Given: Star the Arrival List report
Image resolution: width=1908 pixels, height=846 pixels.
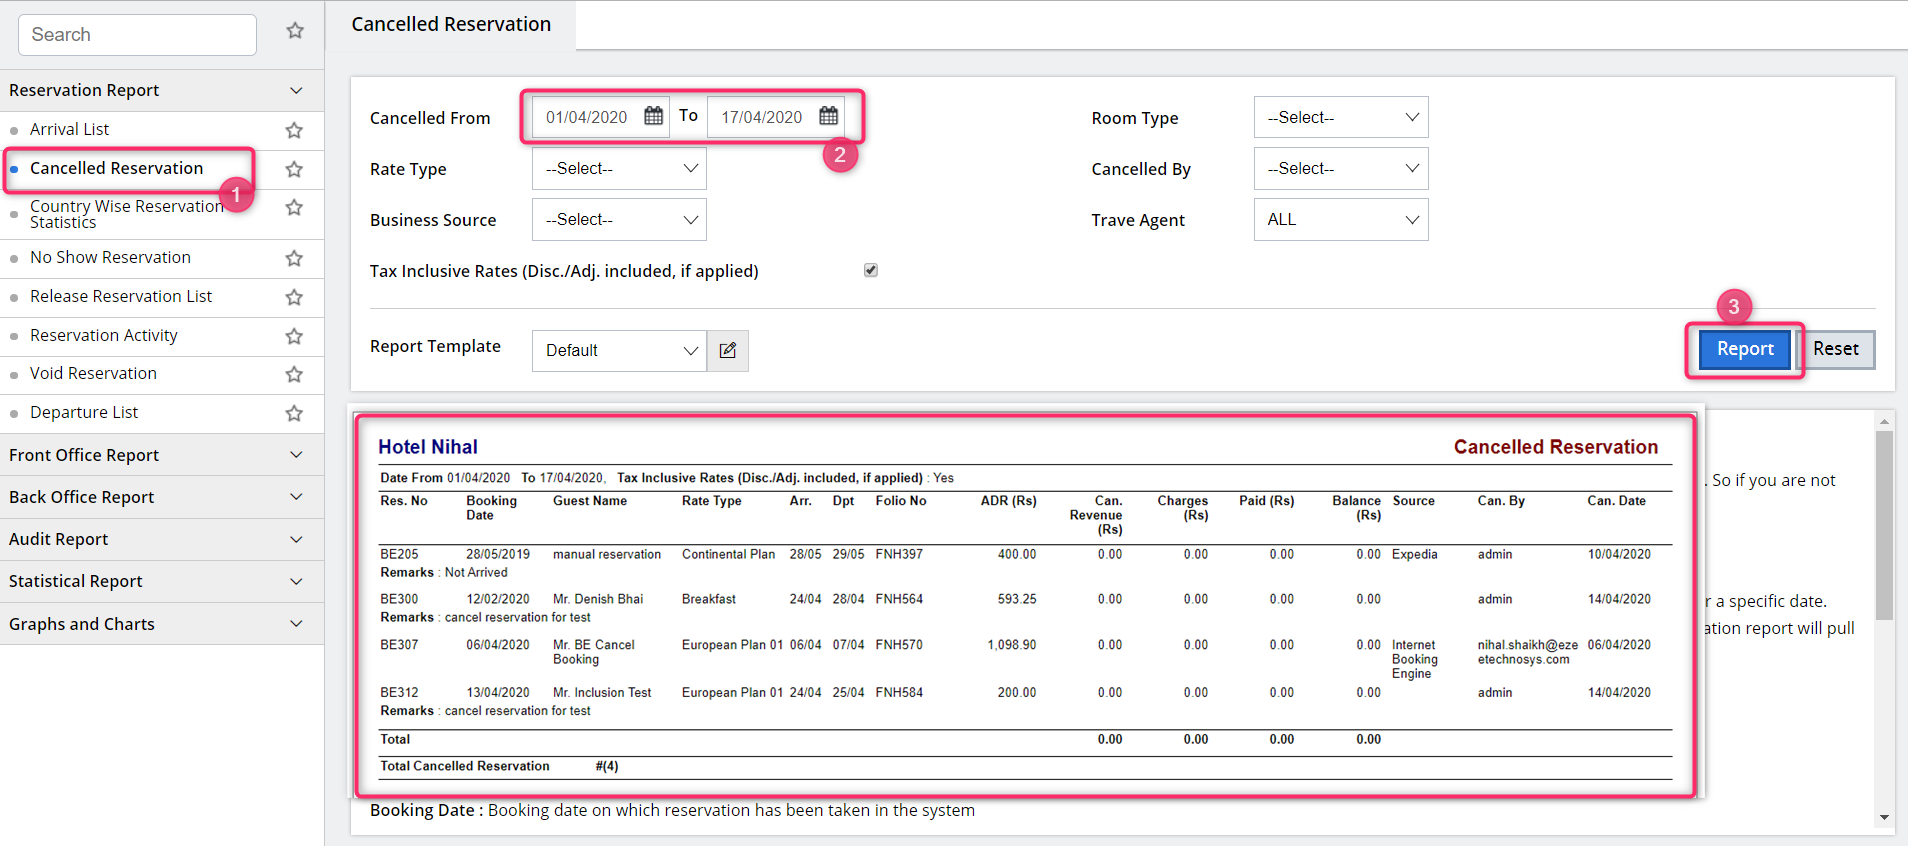Looking at the screenshot, I should click(294, 130).
